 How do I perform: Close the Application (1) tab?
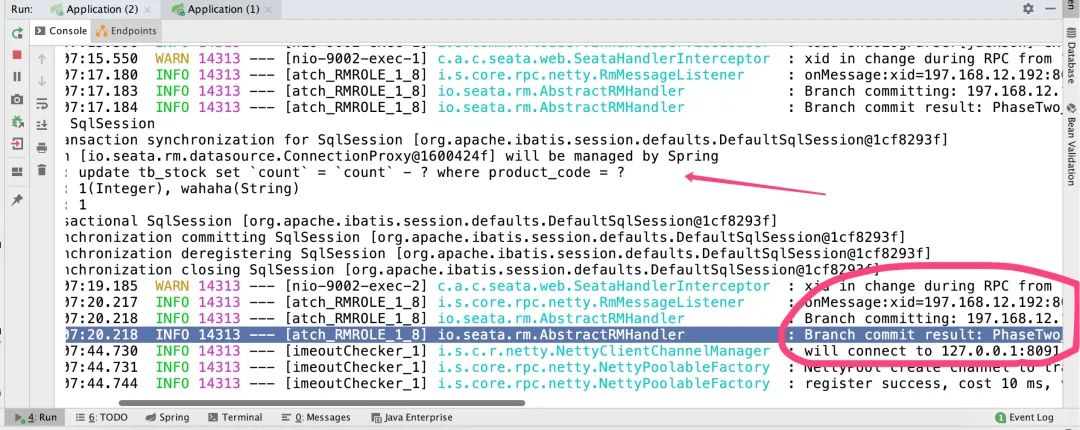[x=269, y=10]
